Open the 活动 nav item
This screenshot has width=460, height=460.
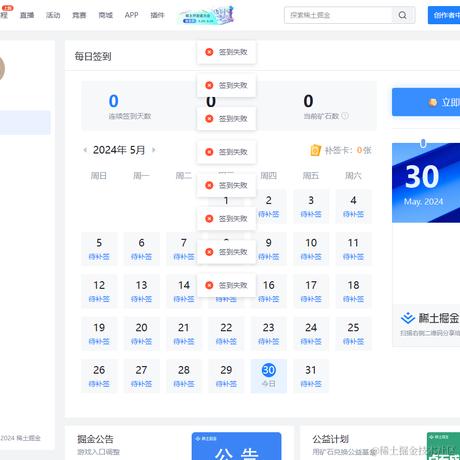tap(53, 15)
